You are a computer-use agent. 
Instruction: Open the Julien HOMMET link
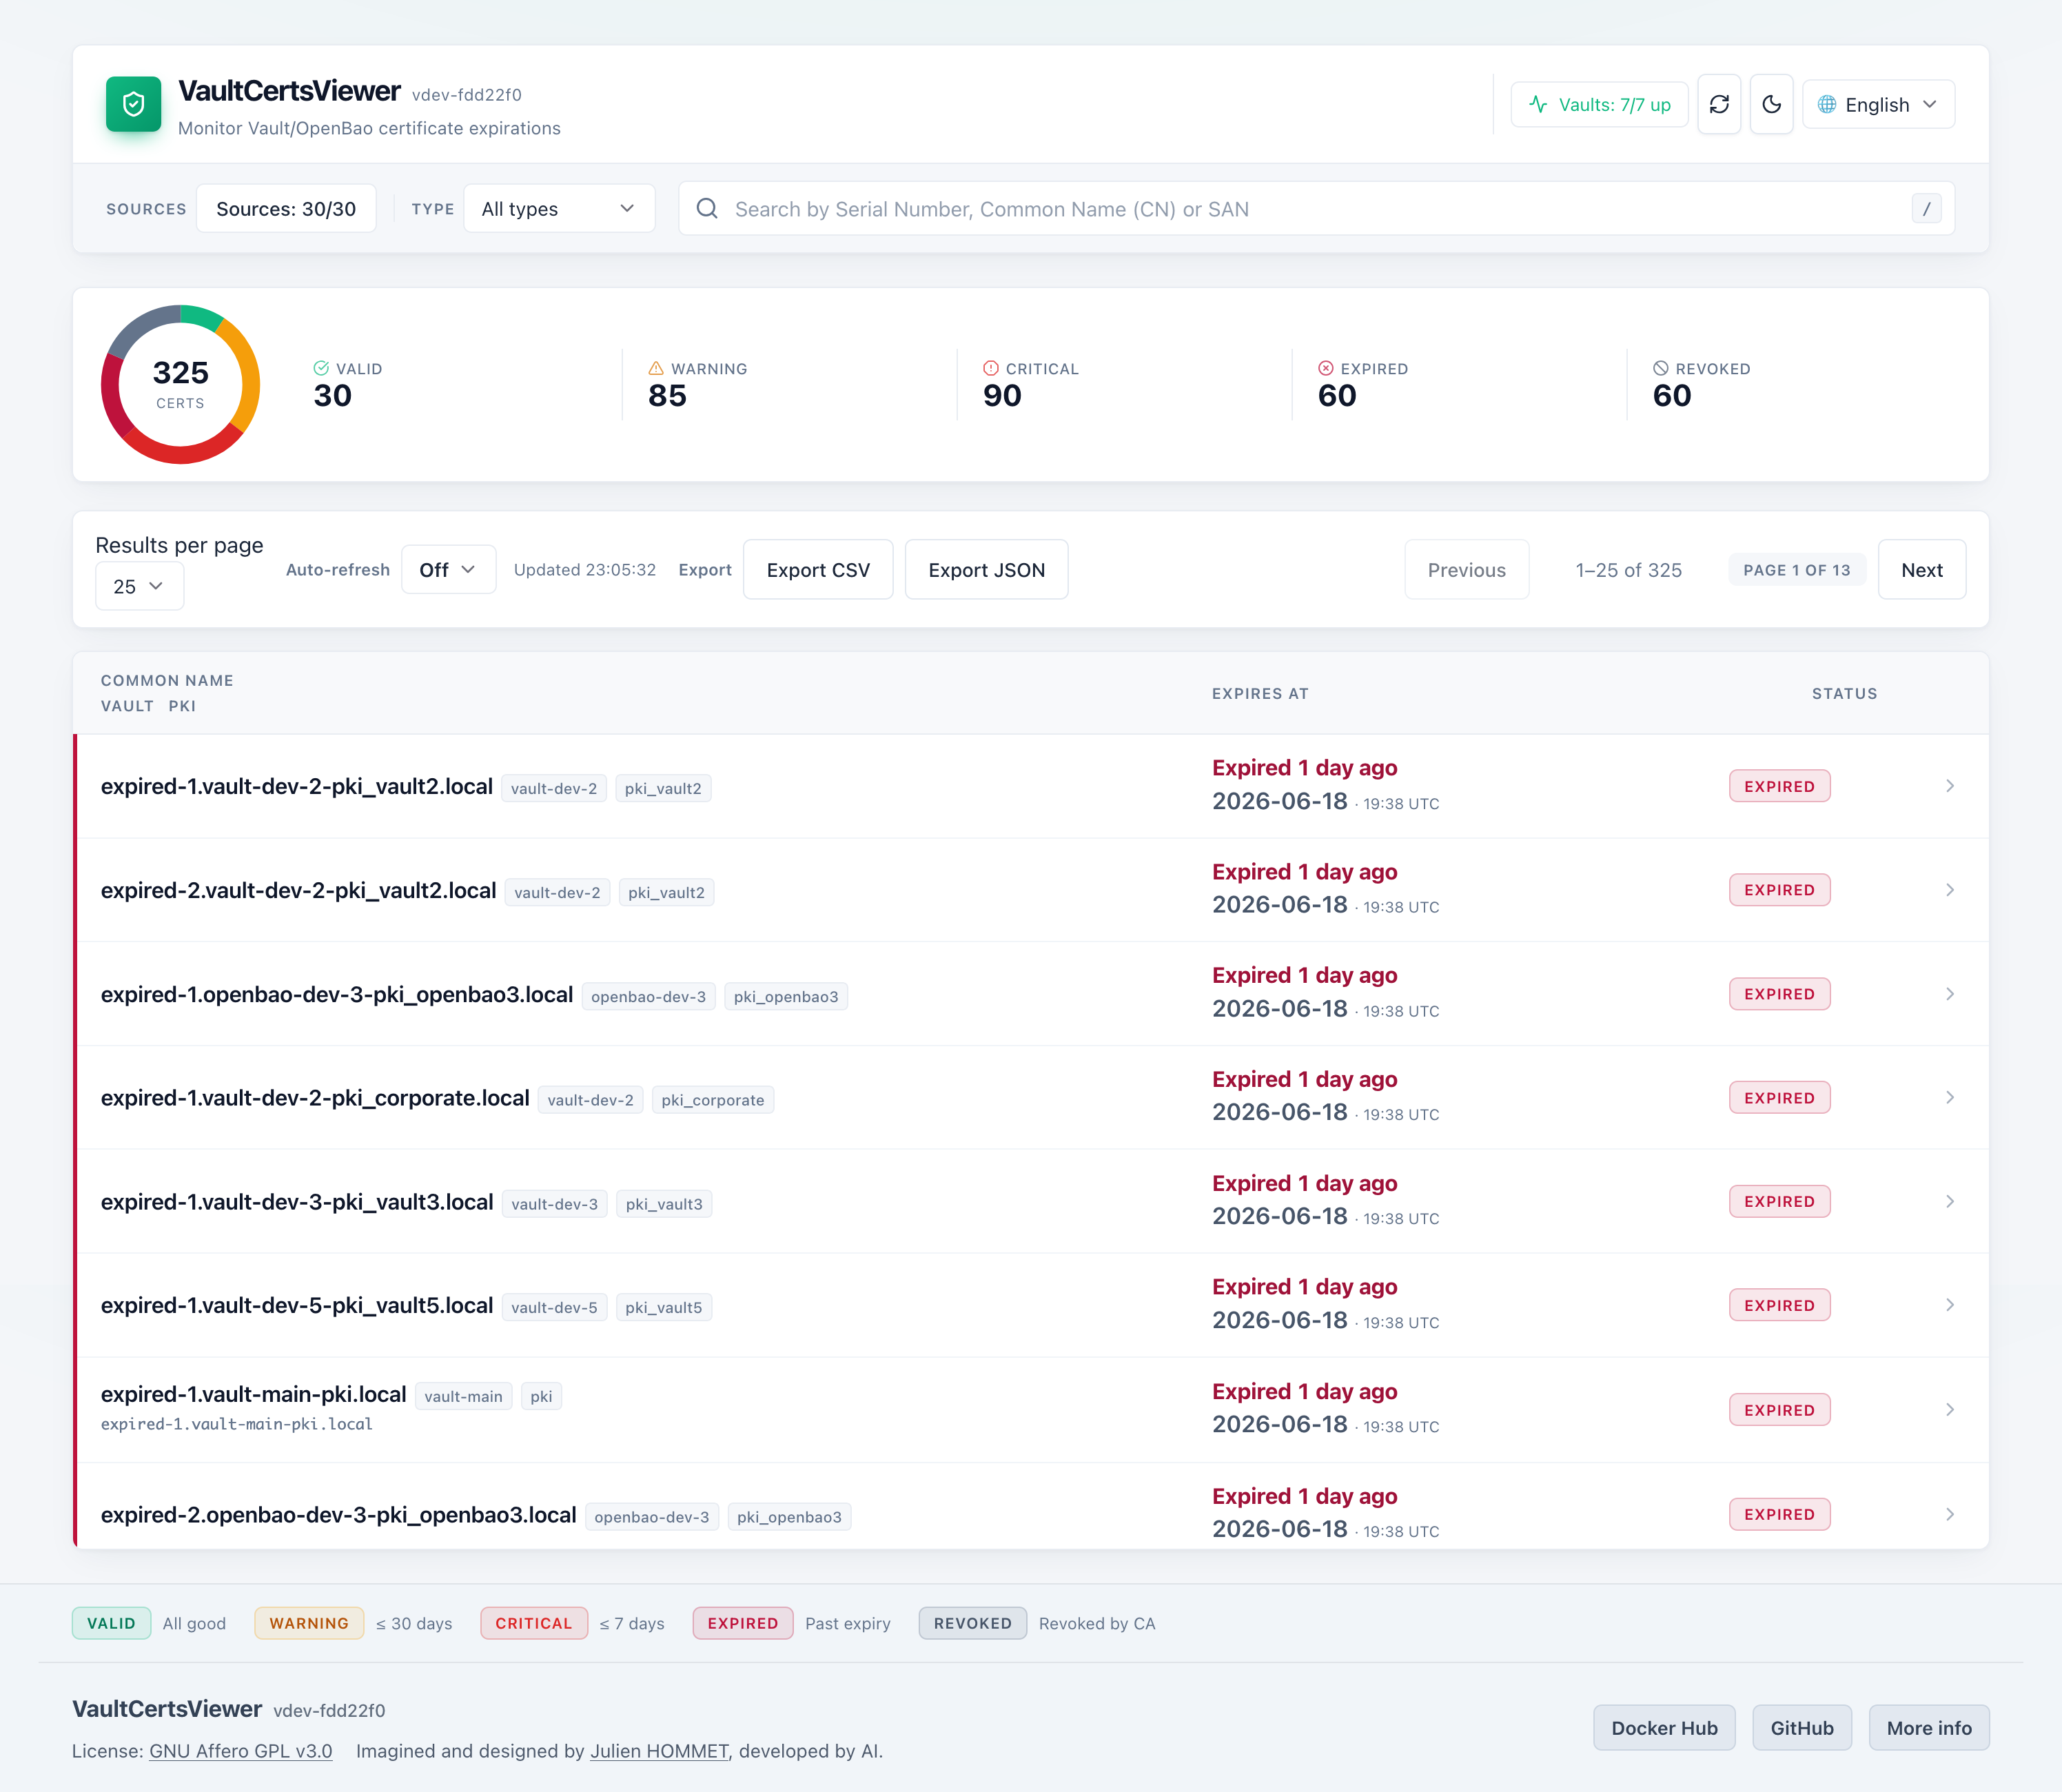(659, 1751)
